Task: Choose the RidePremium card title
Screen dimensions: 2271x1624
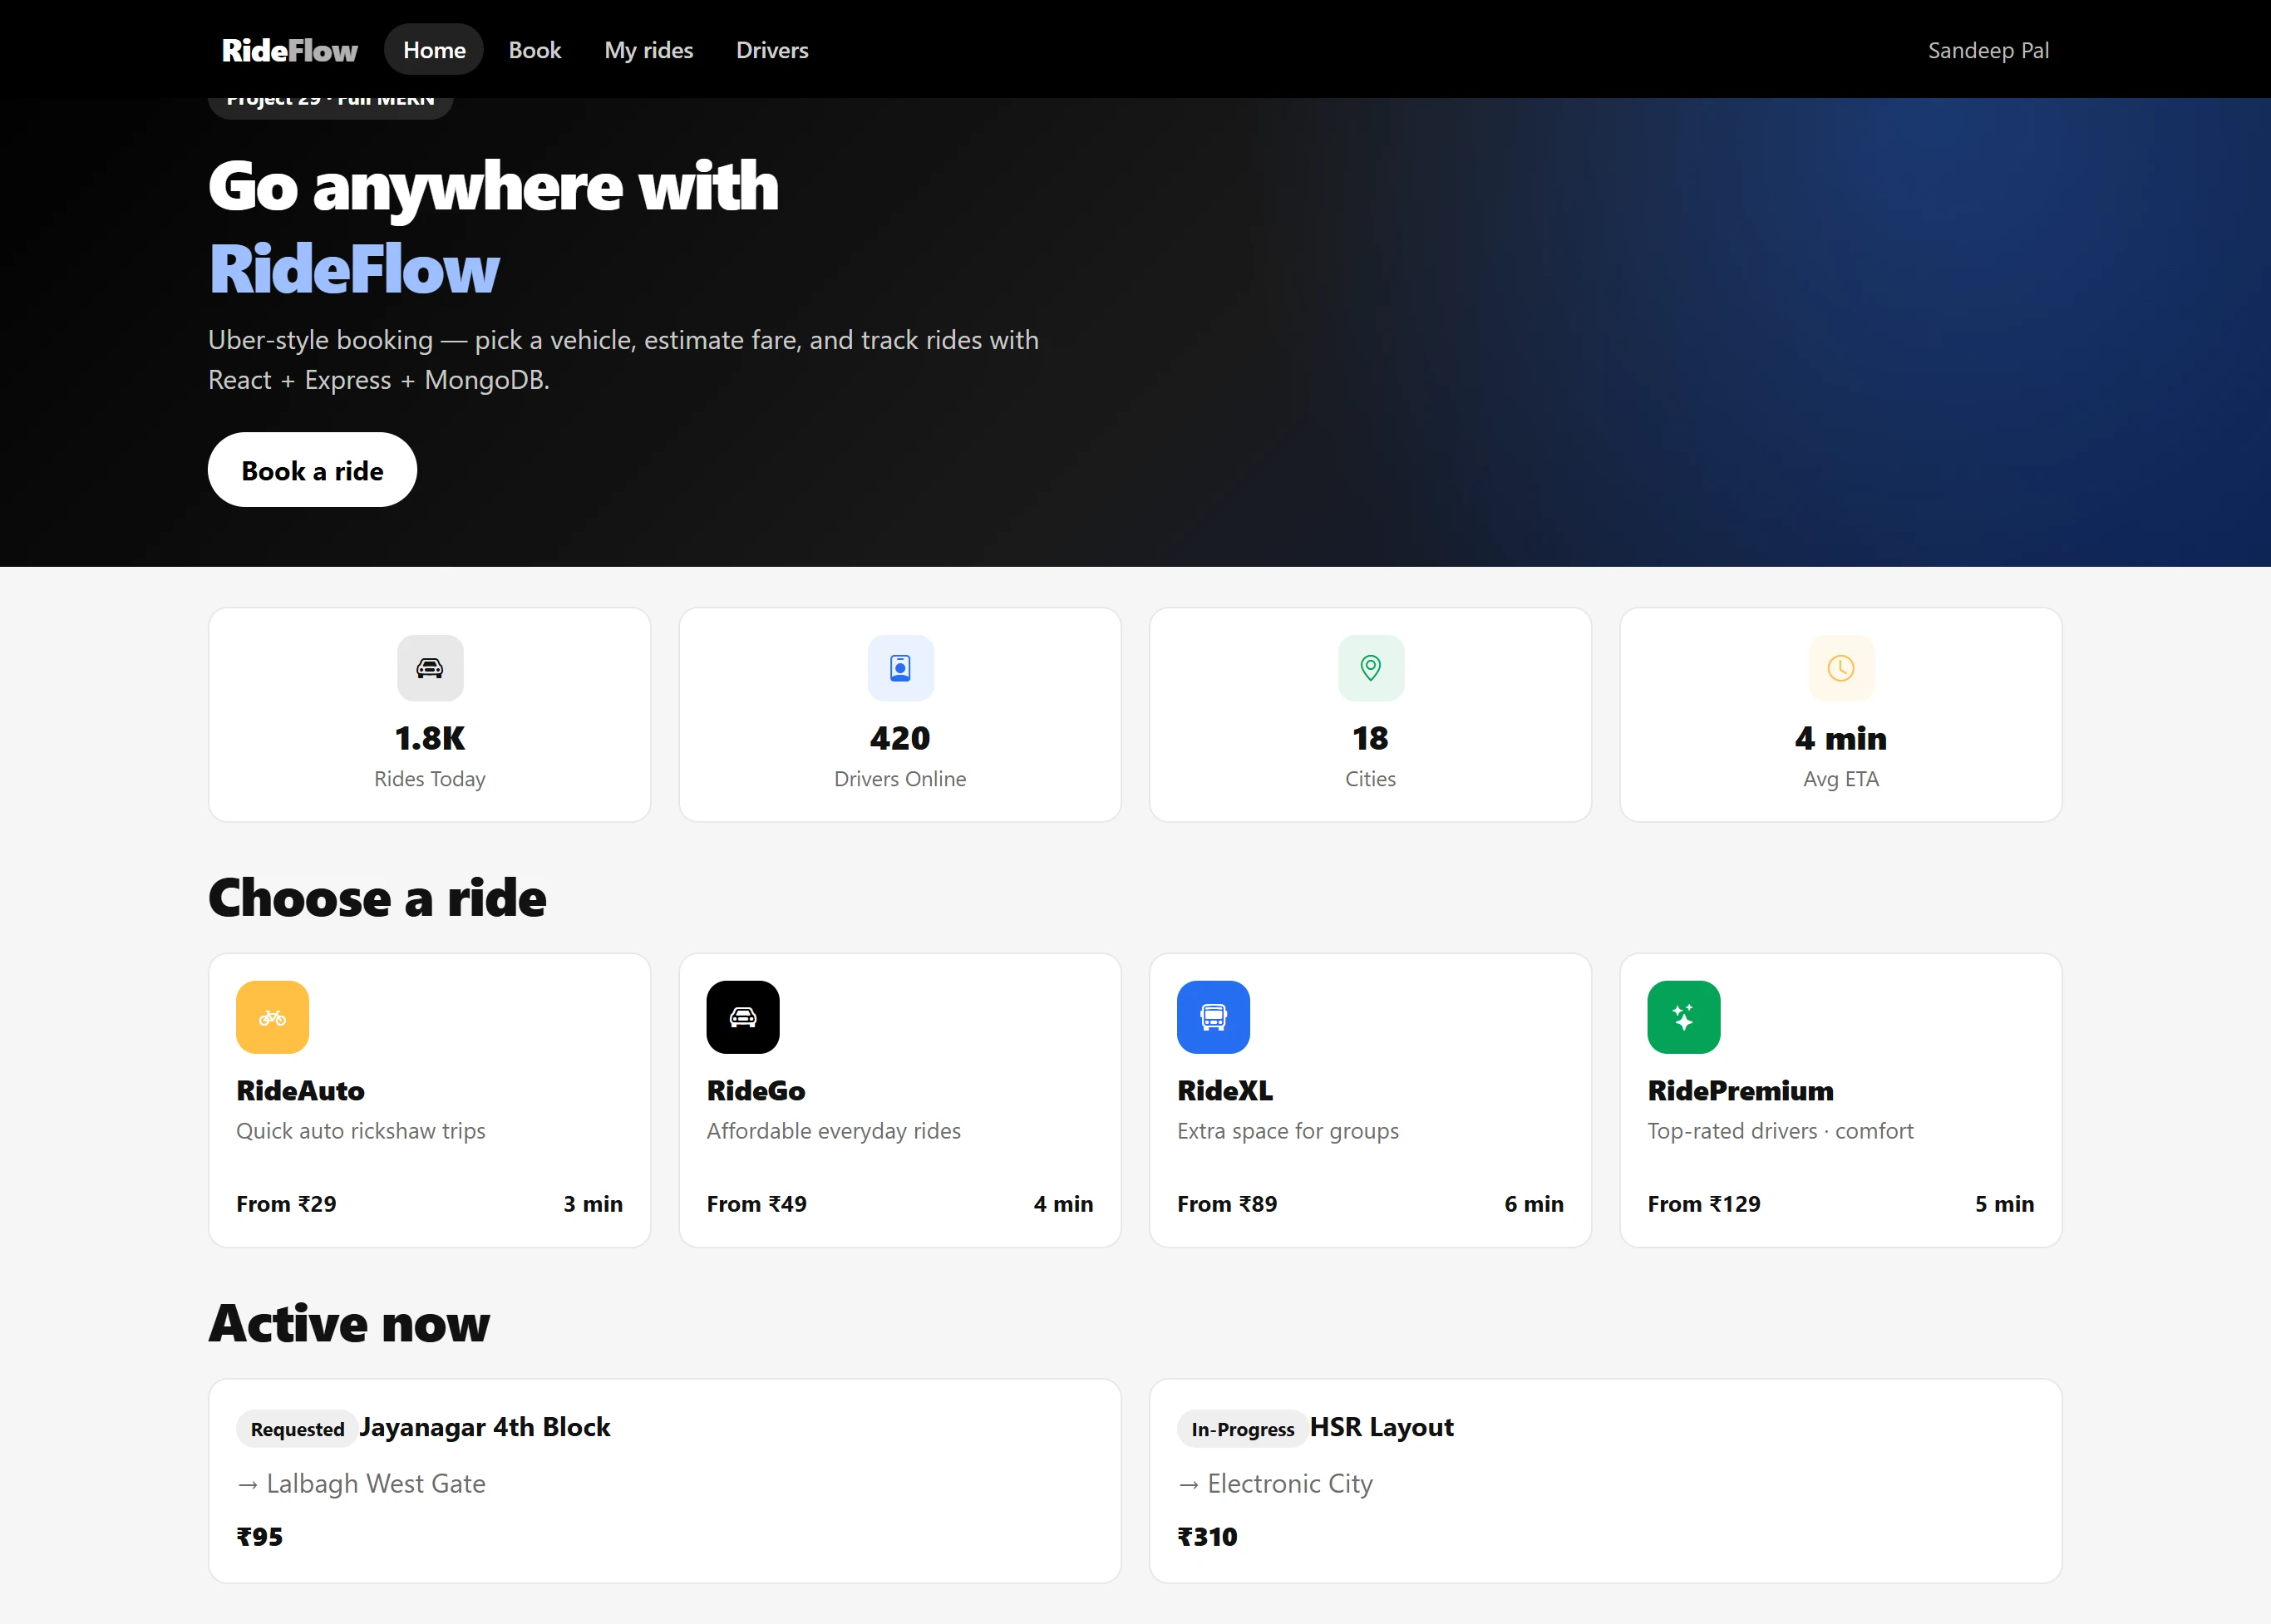Action: [1740, 1090]
